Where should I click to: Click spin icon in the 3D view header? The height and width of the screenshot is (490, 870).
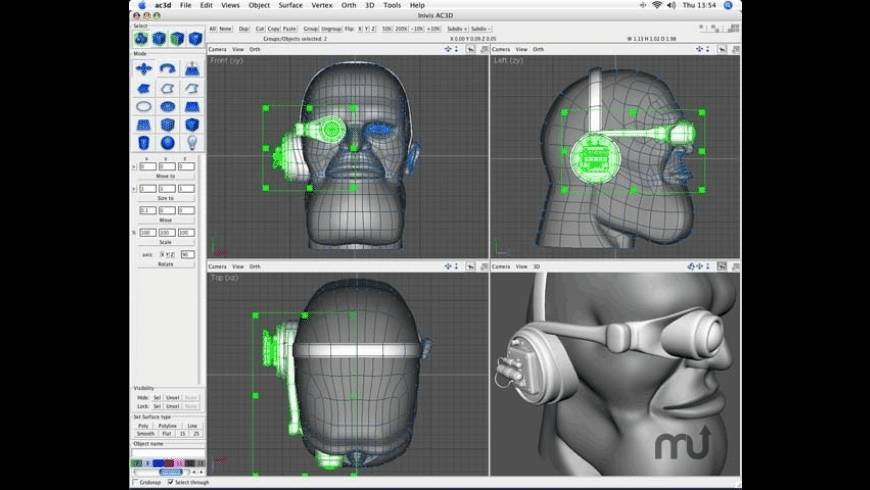click(x=691, y=266)
